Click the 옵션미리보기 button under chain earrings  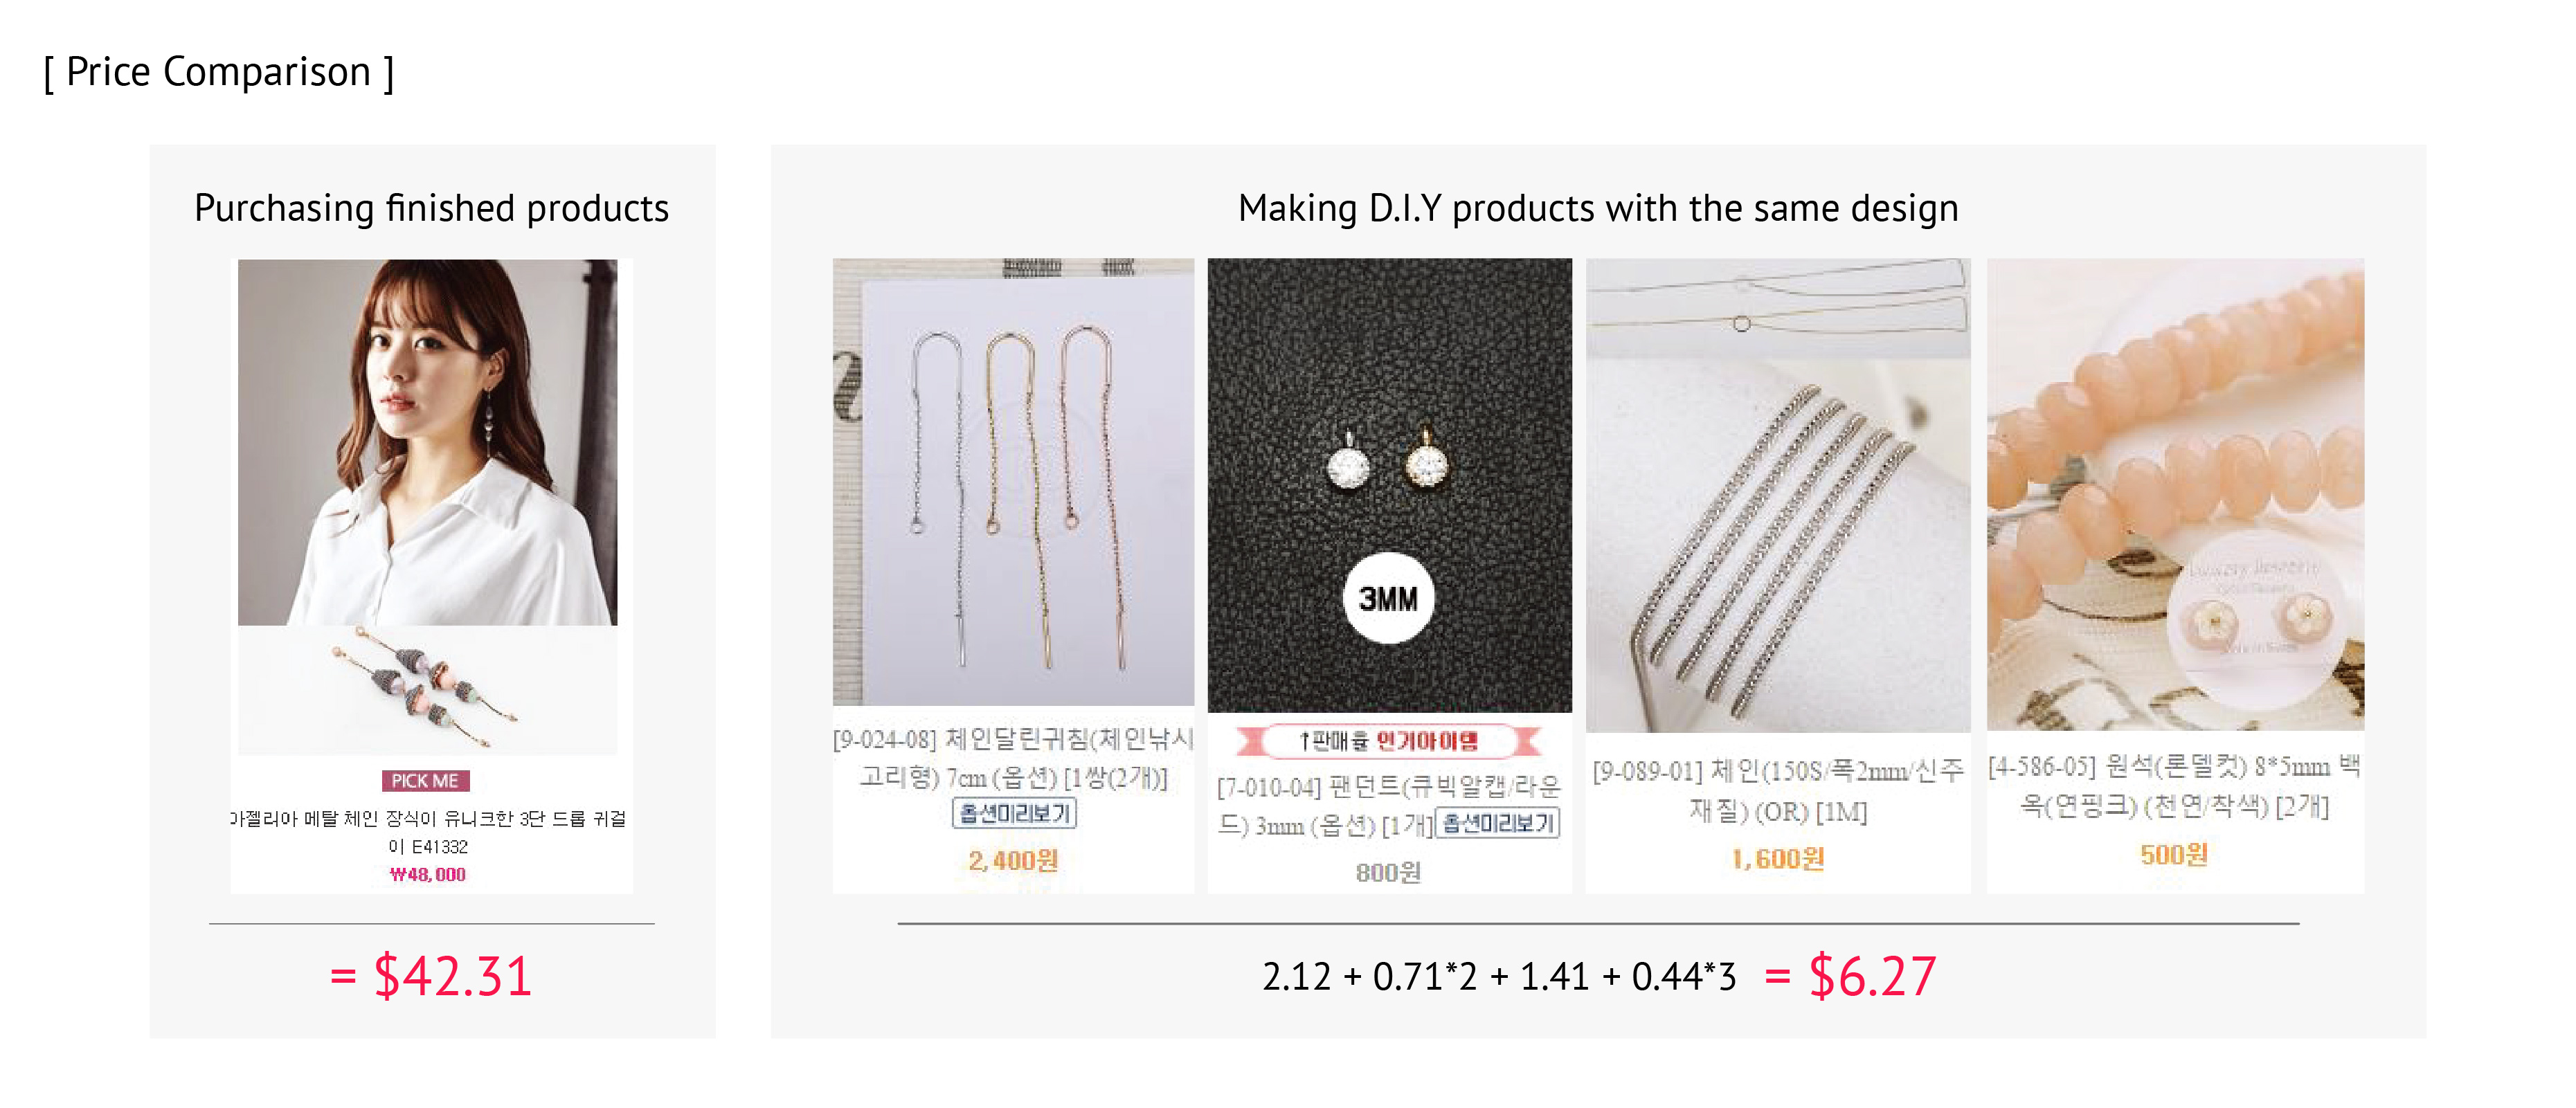point(1014,813)
